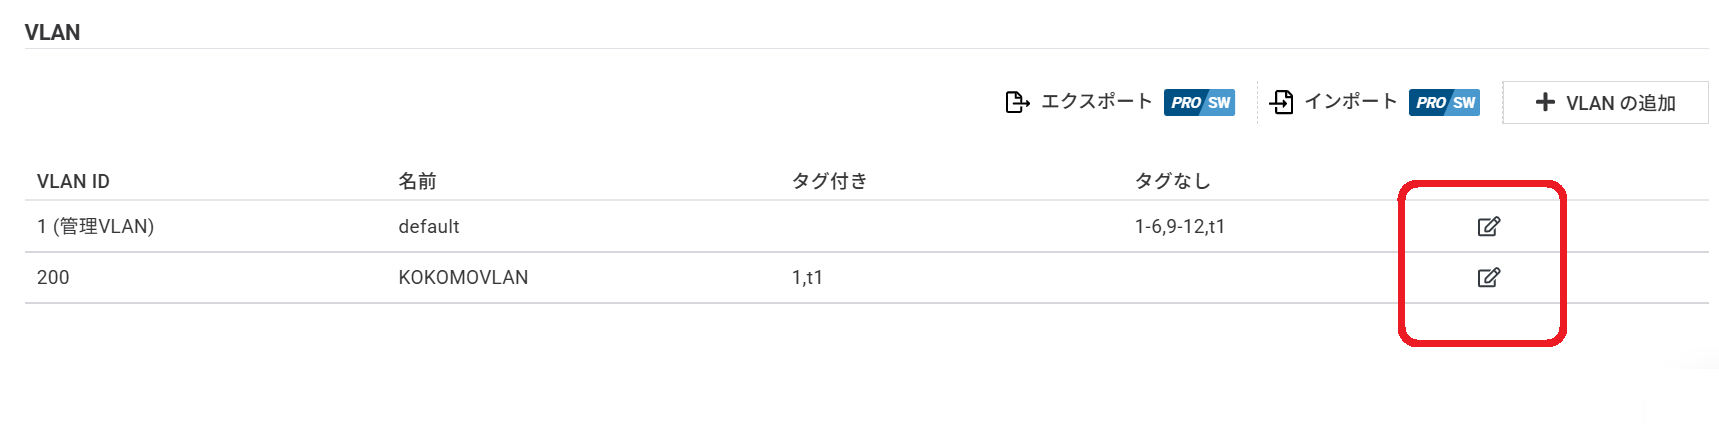Click the default name cell

coord(428,227)
